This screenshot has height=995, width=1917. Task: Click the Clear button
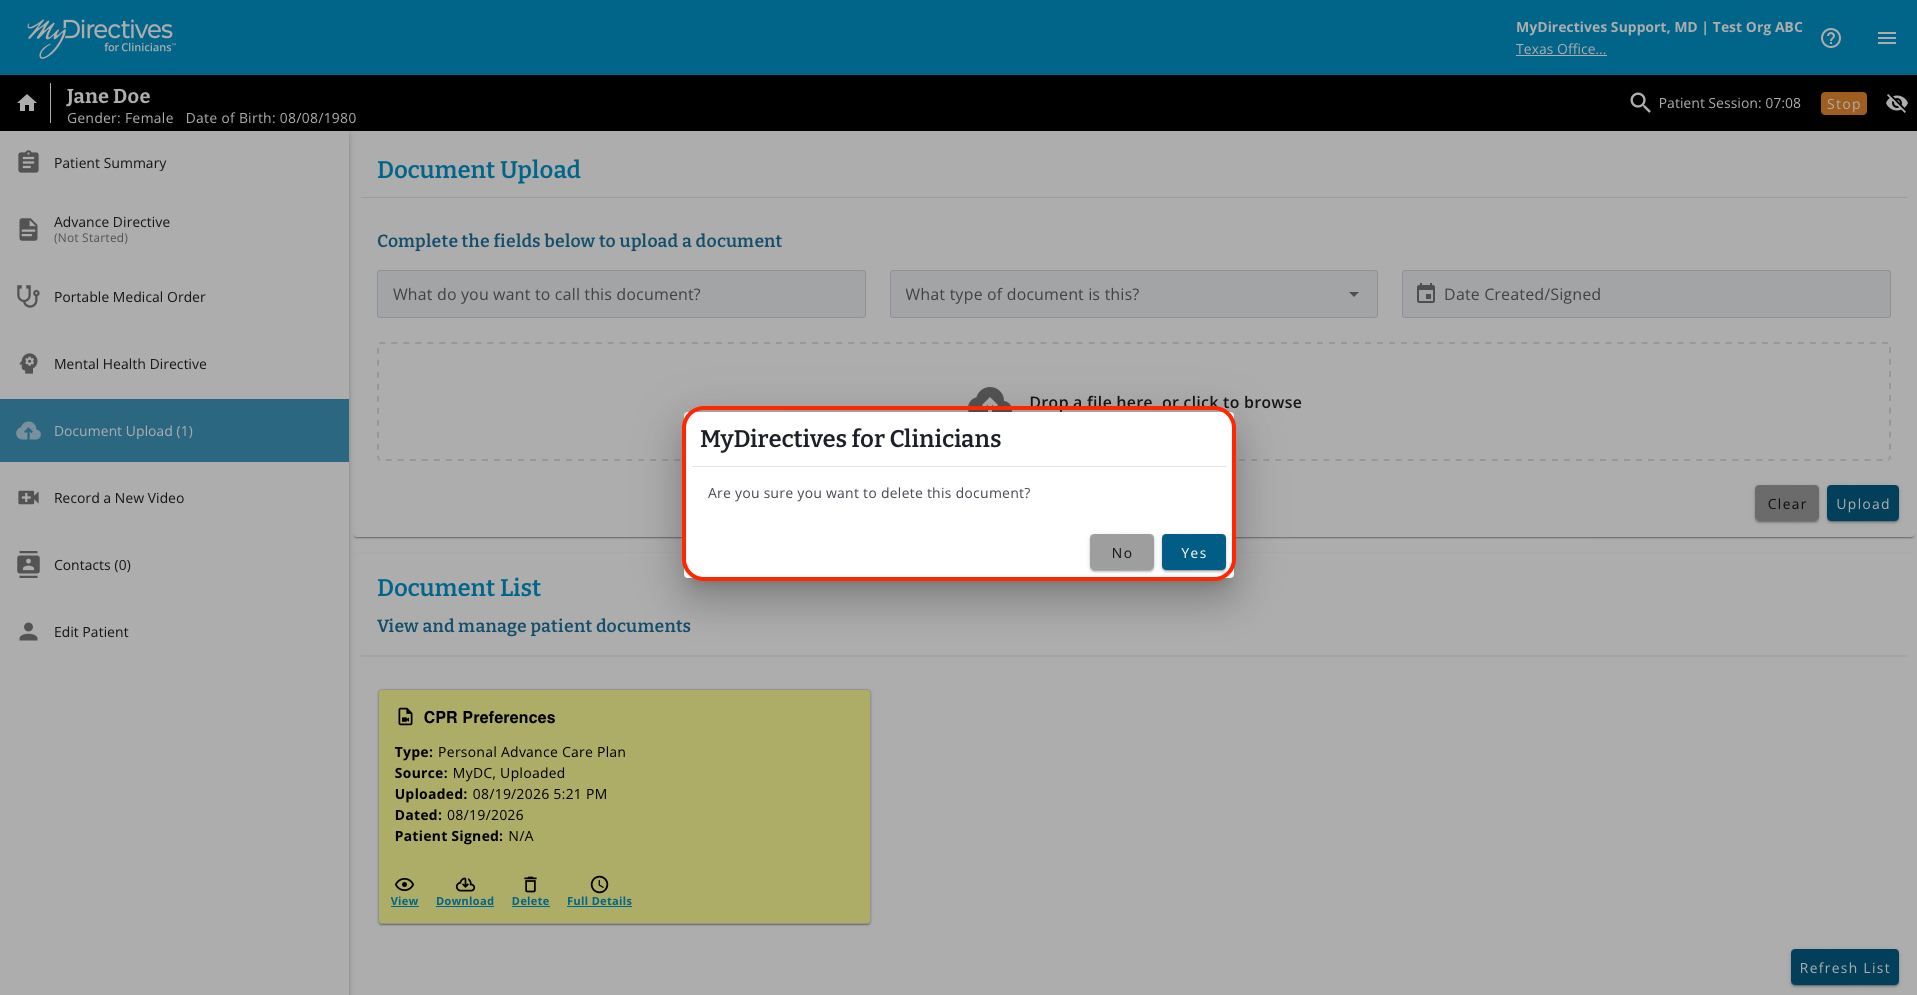(x=1786, y=504)
